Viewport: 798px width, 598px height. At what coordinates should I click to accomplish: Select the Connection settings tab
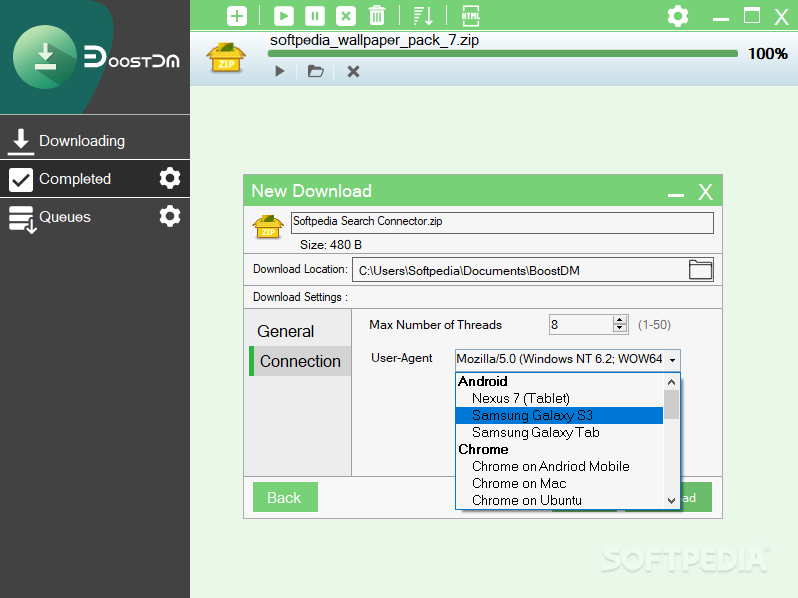(300, 361)
